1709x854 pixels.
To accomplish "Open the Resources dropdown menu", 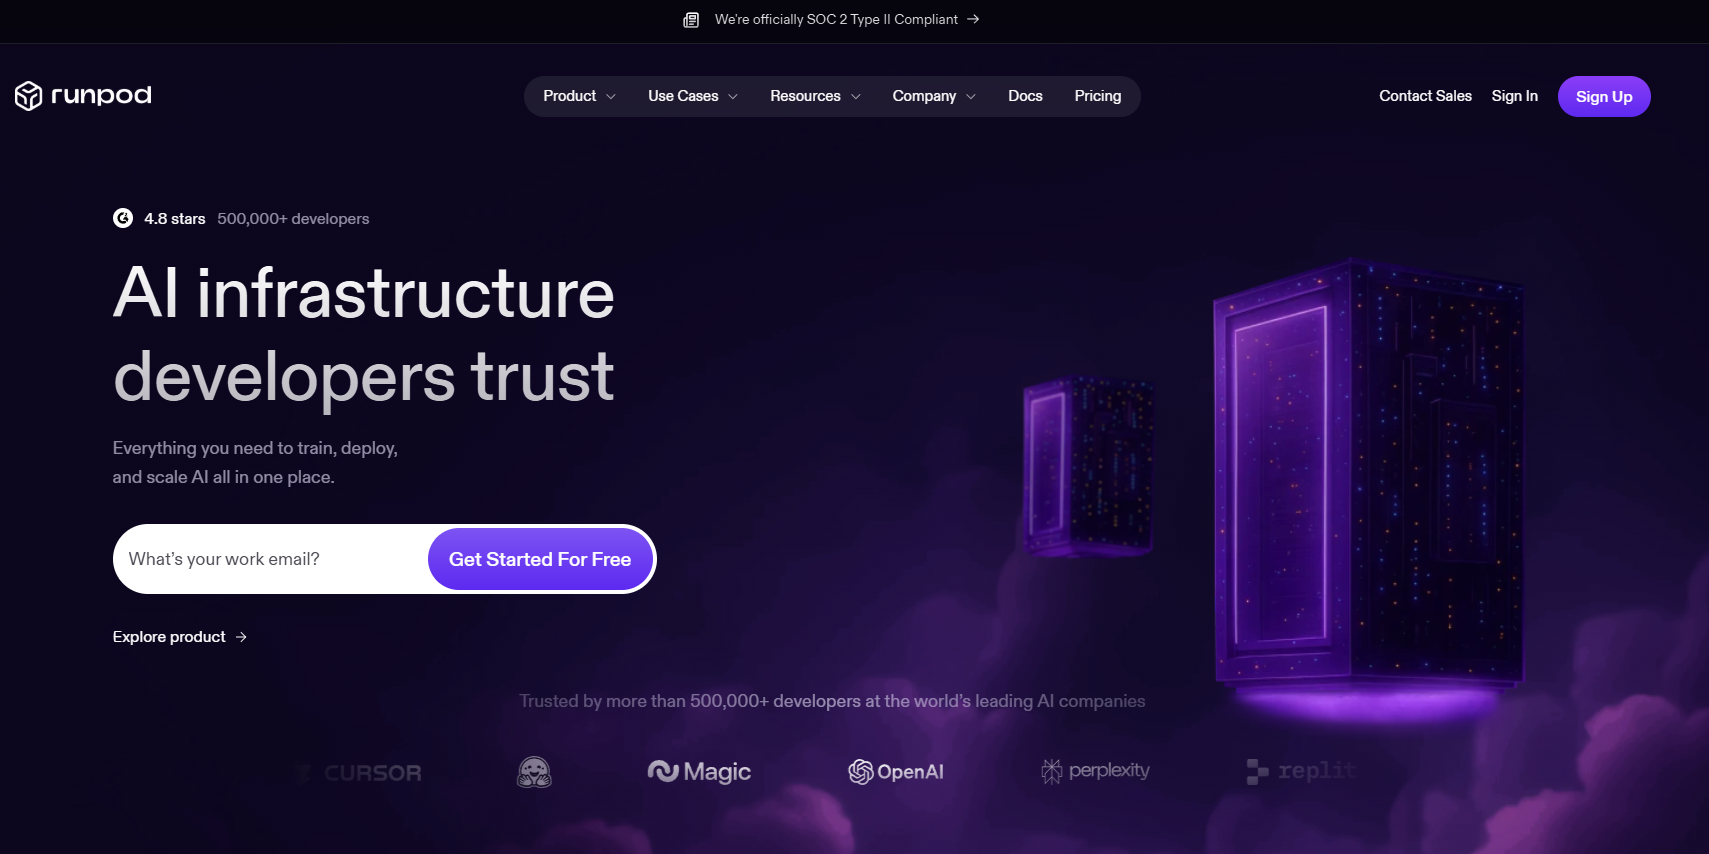I will [815, 96].
